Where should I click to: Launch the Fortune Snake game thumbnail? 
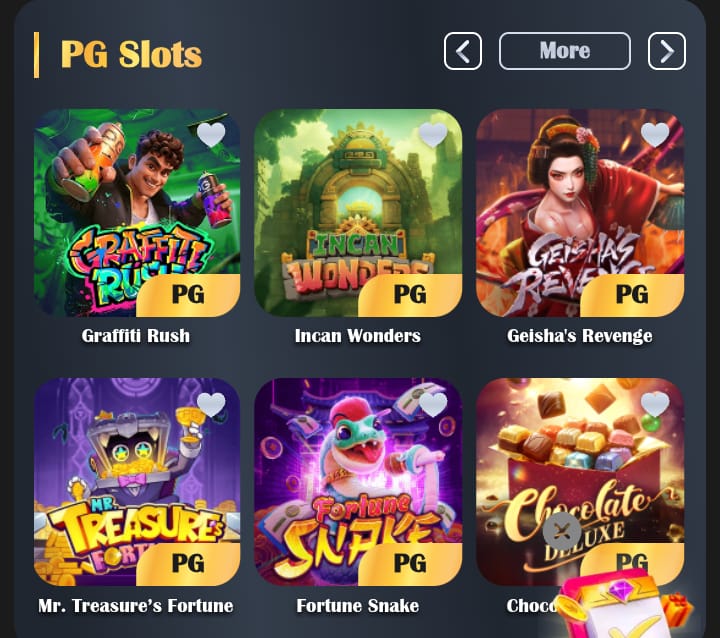(358, 482)
